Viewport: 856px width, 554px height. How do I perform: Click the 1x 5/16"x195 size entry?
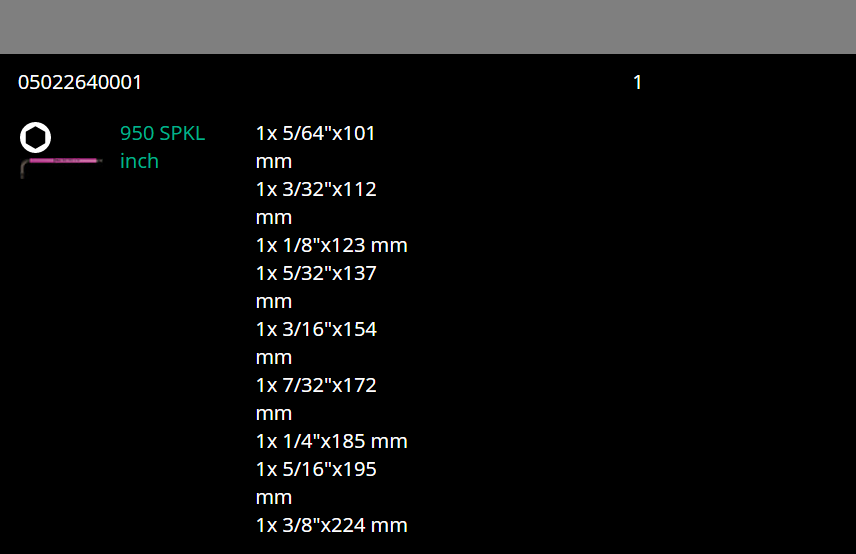[316, 469]
